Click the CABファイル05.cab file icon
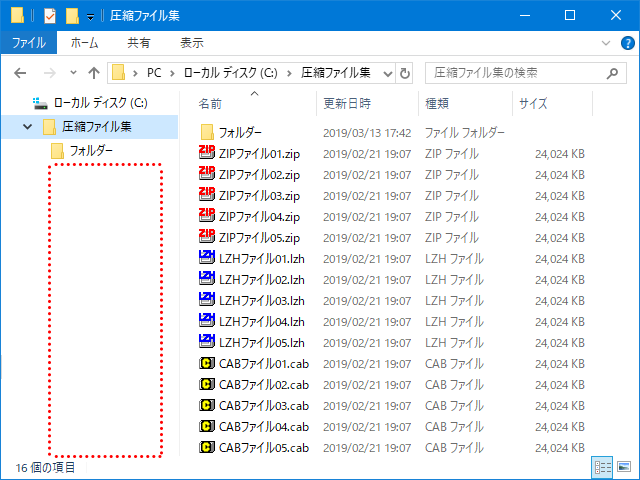This screenshot has height=480, width=640. pos(207,447)
